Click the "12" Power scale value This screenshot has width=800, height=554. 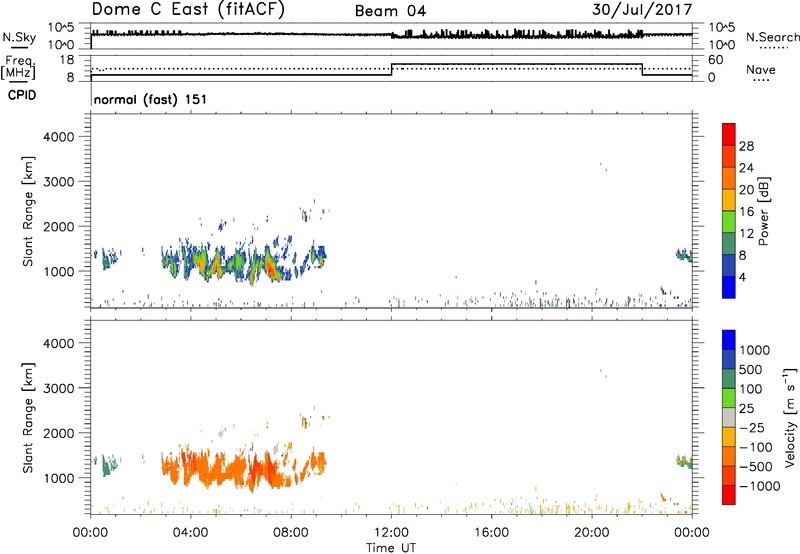pos(746,234)
